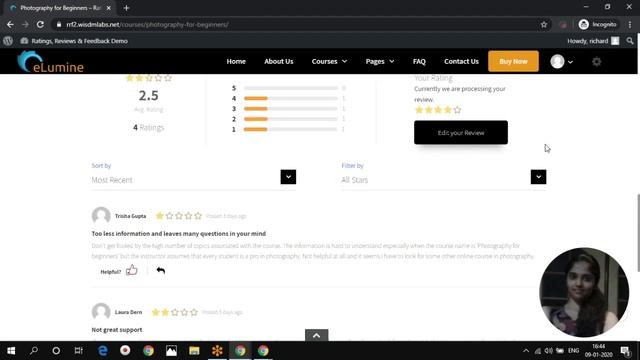Click the Buy Now button
This screenshot has width=640, height=360.
(x=513, y=61)
